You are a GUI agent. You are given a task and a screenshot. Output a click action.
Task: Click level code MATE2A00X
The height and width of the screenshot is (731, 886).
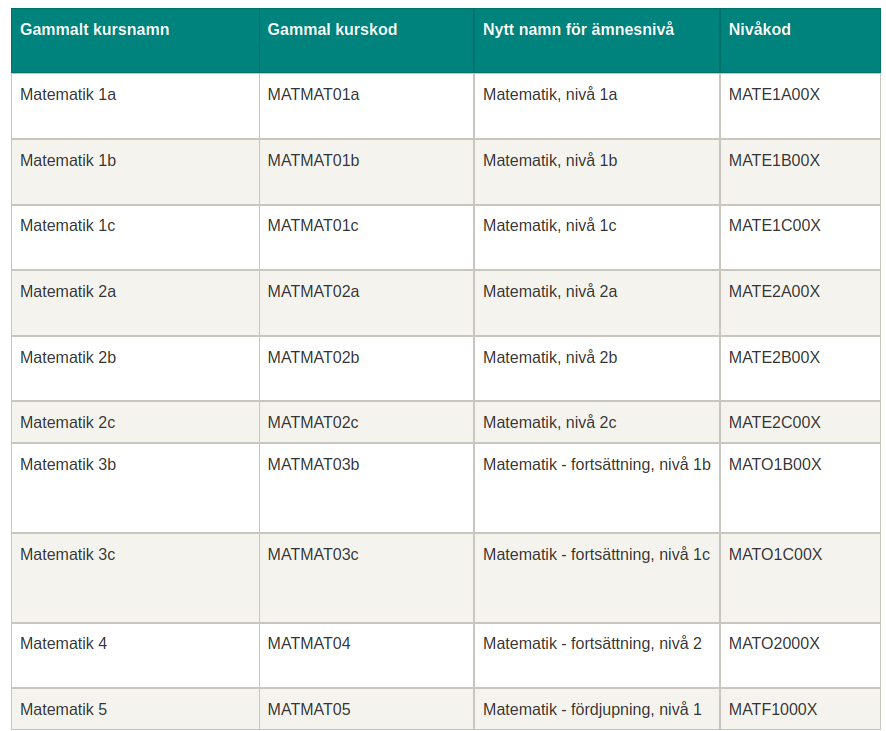coord(774,292)
